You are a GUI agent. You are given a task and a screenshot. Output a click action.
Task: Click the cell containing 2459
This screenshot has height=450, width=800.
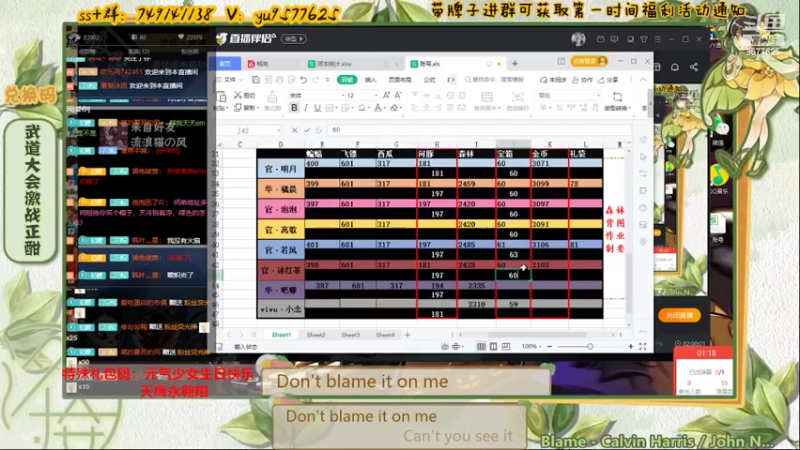477,184
